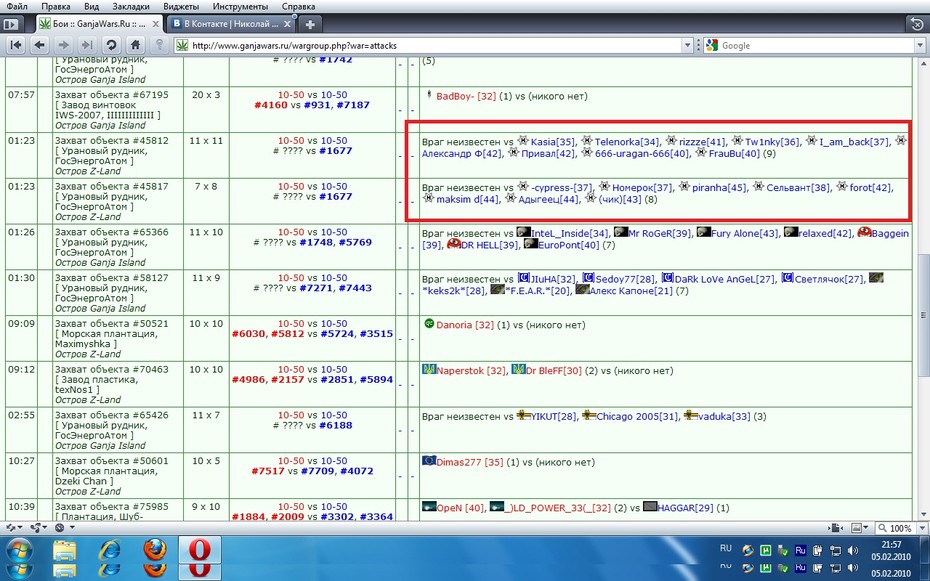The height and width of the screenshot is (581, 930).
Task: Toggle the panel button beside the tabs
Action: click(11, 24)
